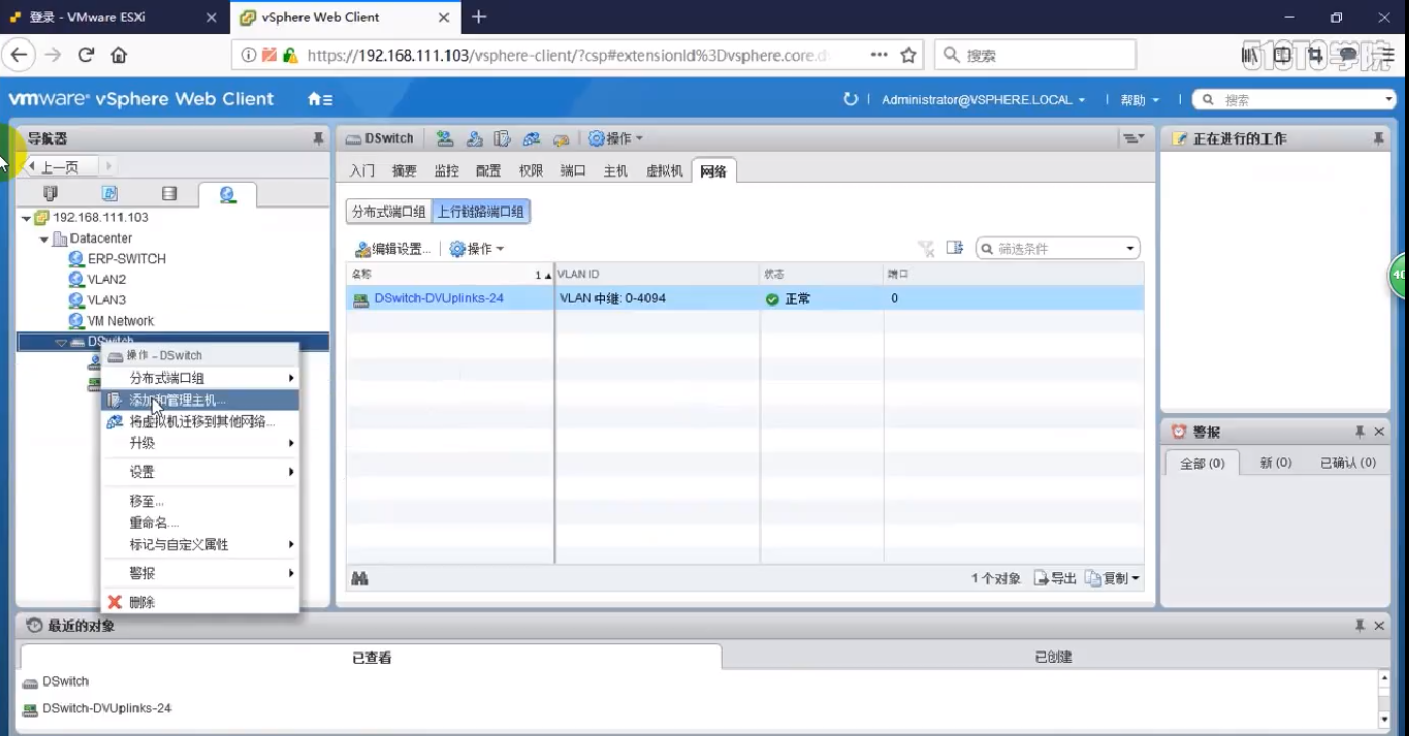
Task: Open the 摘要 tab
Action: click(404, 171)
